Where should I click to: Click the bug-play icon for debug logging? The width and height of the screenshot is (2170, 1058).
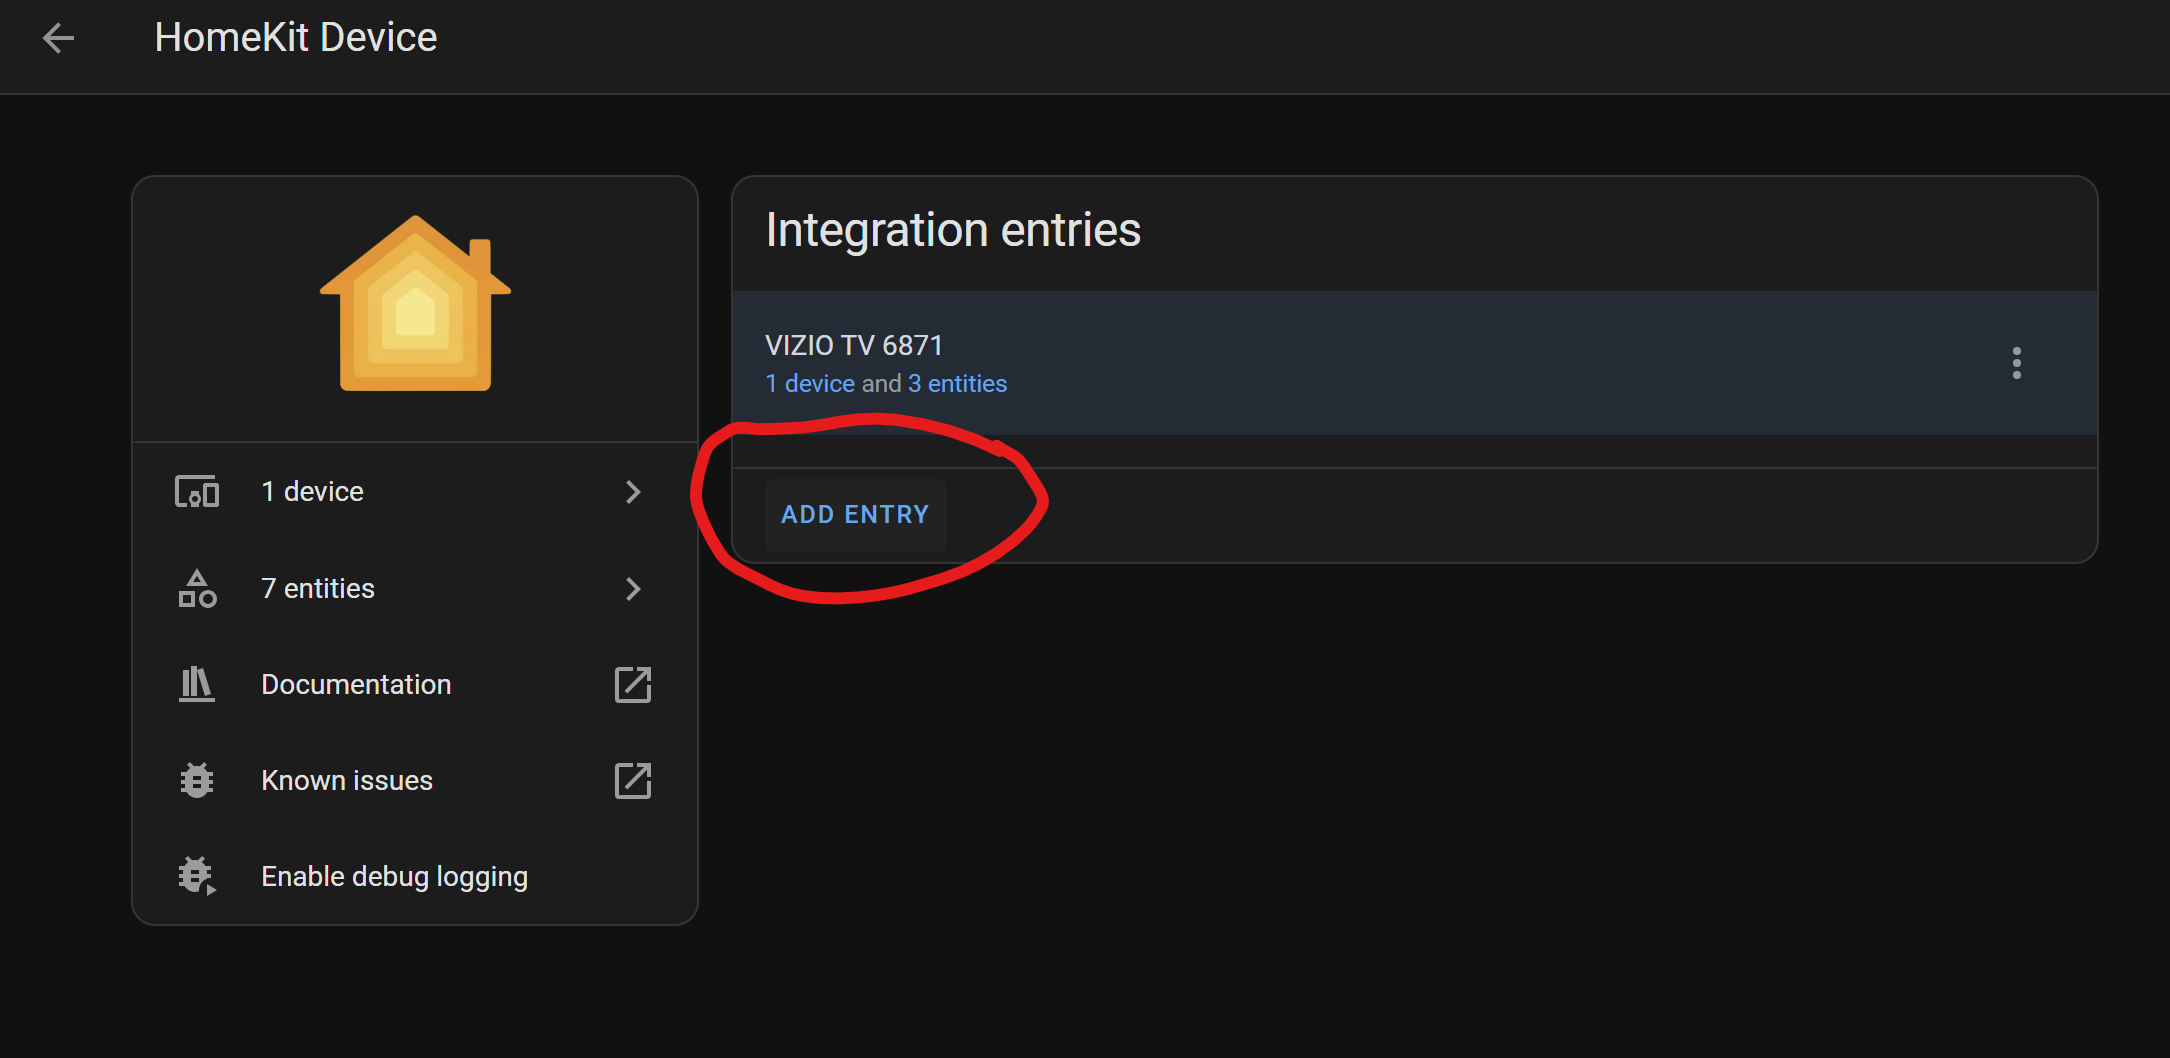click(197, 877)
